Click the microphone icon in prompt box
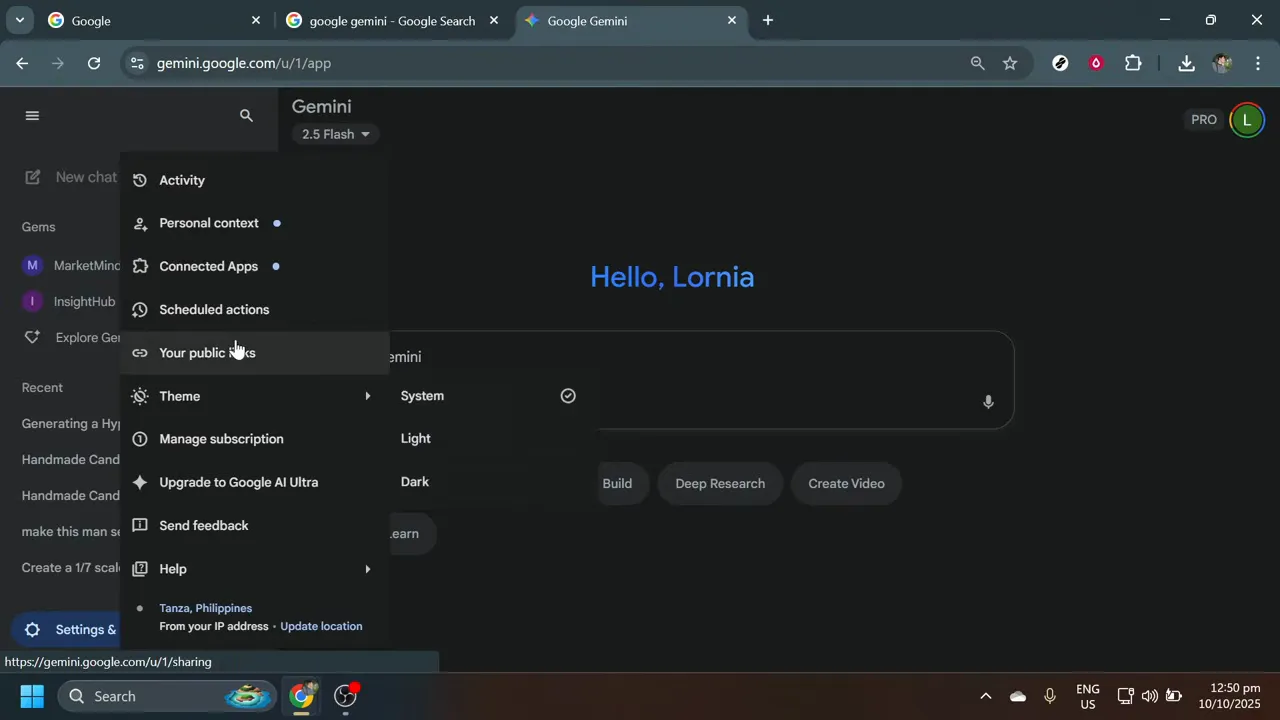Screen dimensions: 1280x720 (x=988, y=402)
